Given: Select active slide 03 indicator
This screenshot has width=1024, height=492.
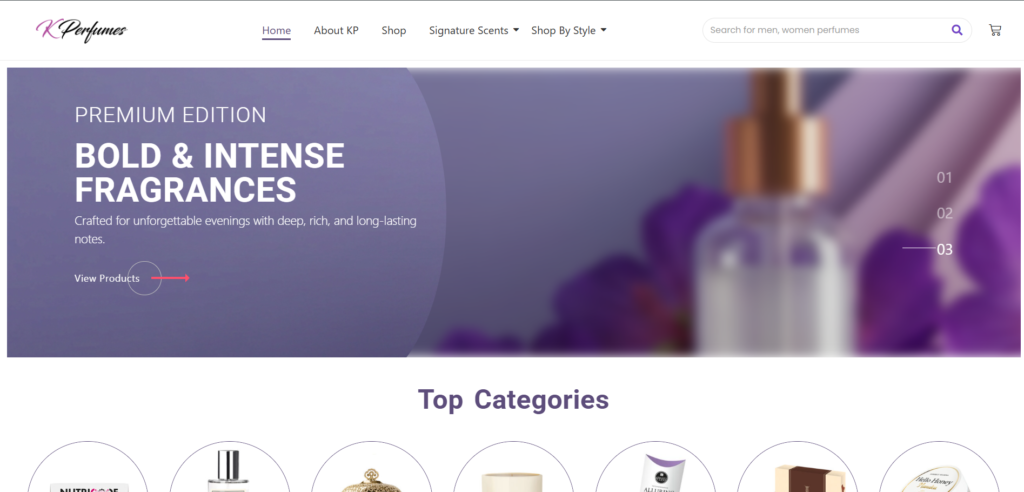Looking at the screenshot, I should 944,249.
